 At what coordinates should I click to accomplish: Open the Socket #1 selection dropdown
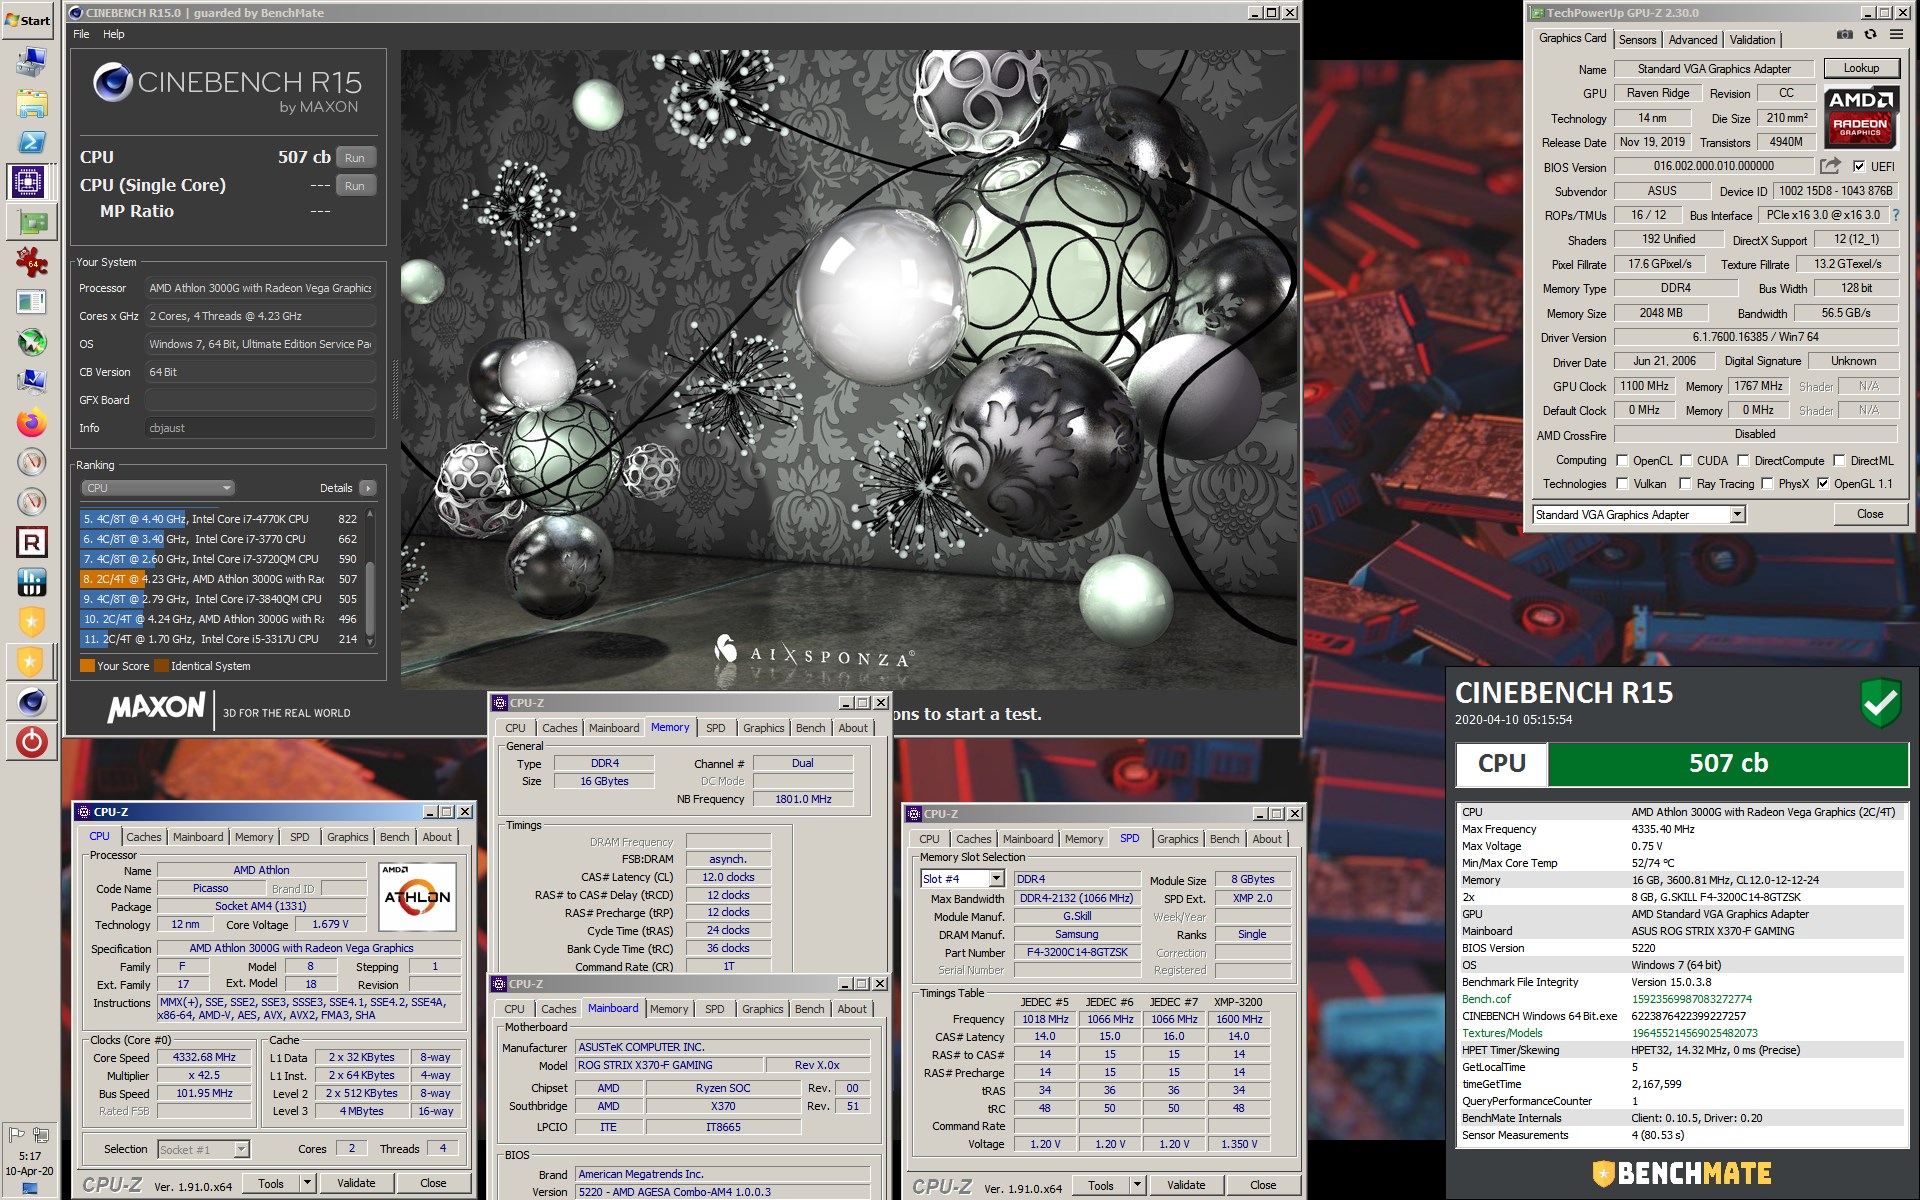pyautogui.click(x=241, y=1149)
